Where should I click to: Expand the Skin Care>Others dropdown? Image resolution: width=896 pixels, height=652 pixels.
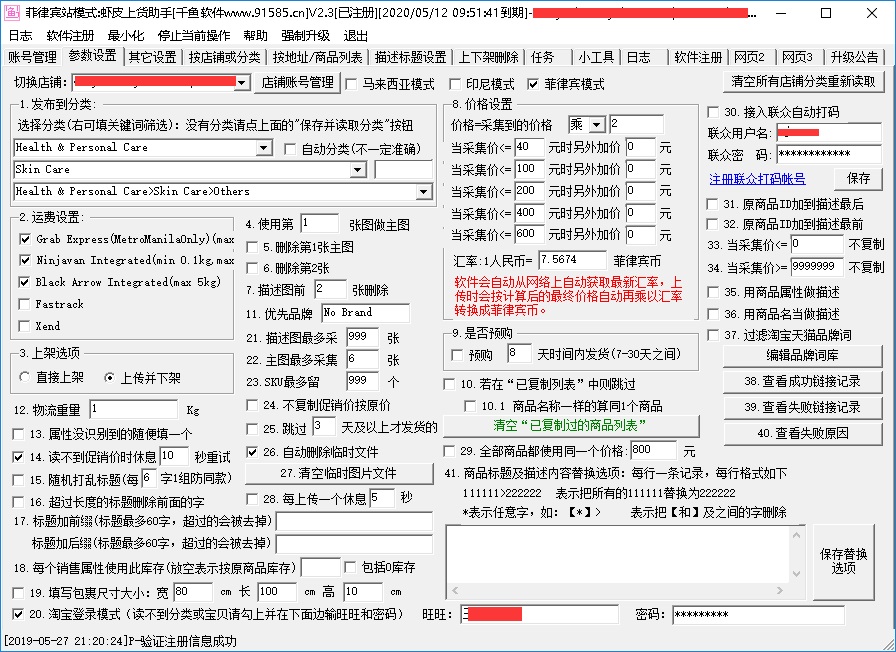click(x=423, y=191)
